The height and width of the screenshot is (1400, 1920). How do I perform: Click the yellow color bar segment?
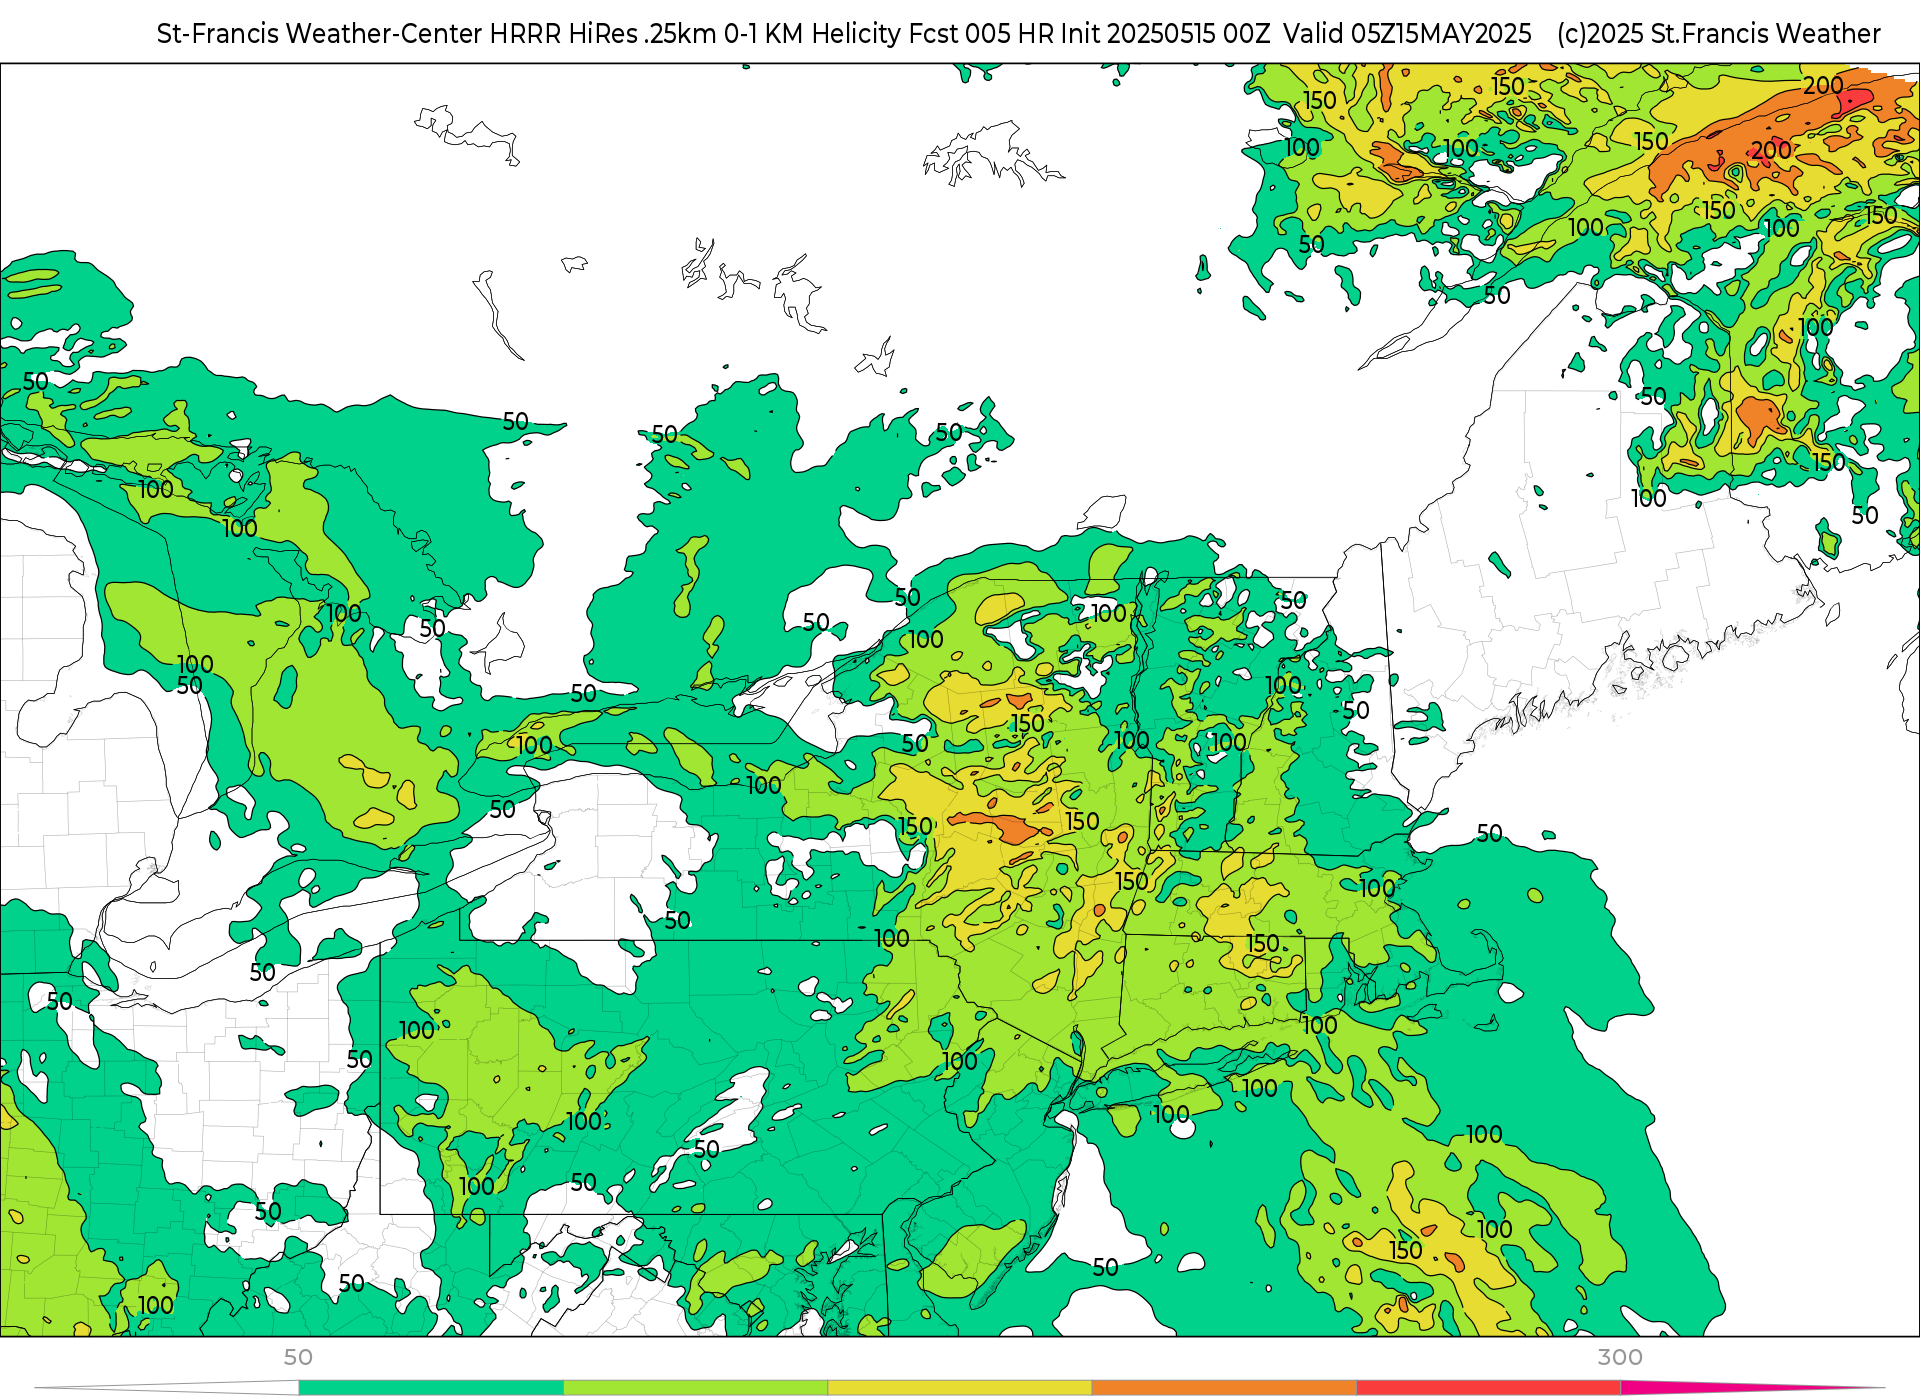[960, 1387]
